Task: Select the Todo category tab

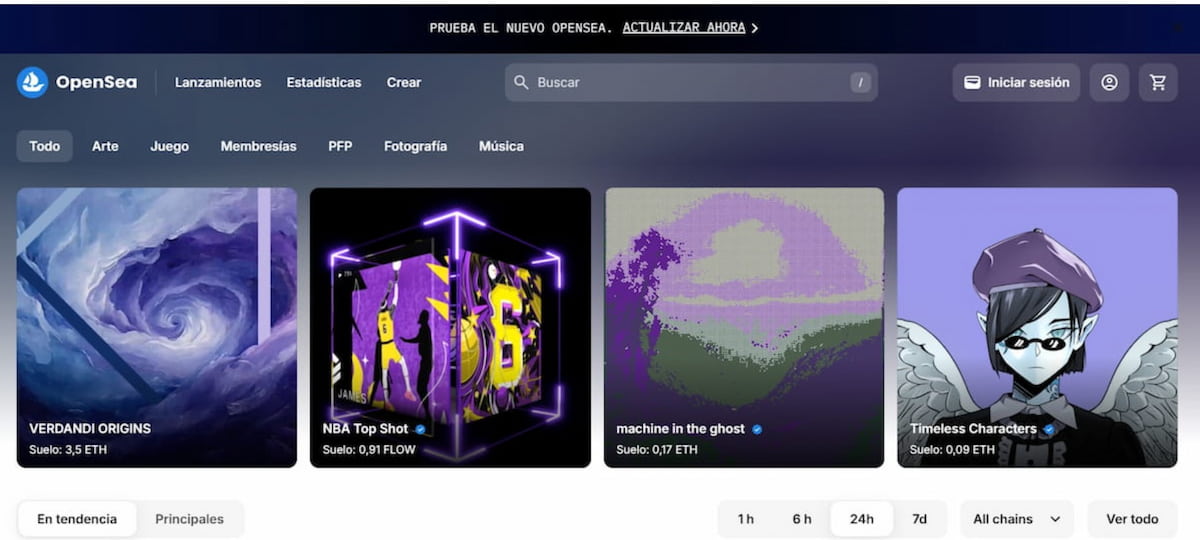Action: [45, 146]
